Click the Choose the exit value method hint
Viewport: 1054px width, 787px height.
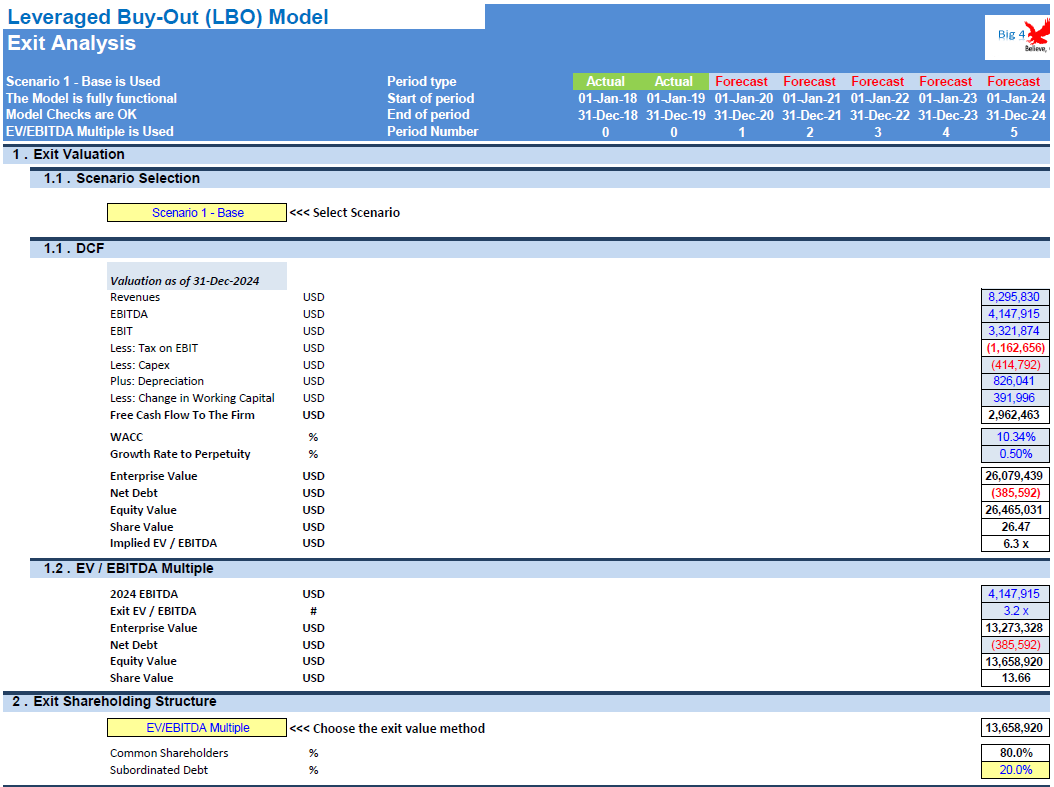coord(387,729)
